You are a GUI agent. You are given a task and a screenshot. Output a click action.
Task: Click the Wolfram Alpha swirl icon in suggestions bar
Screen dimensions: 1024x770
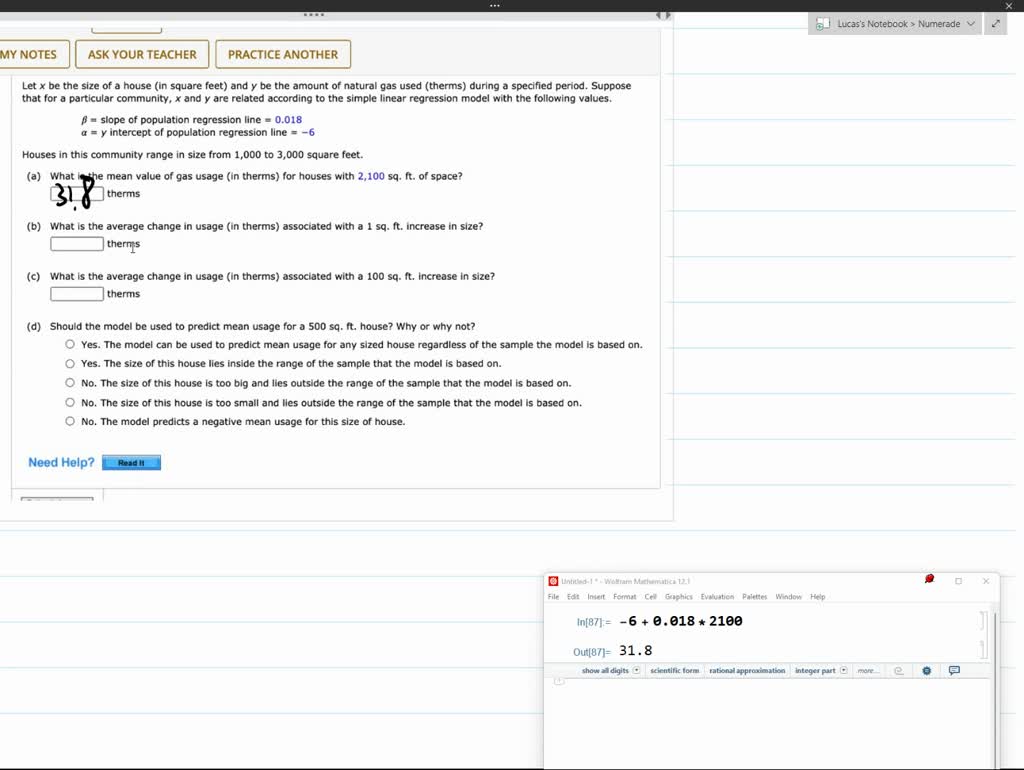click(898, 671)
